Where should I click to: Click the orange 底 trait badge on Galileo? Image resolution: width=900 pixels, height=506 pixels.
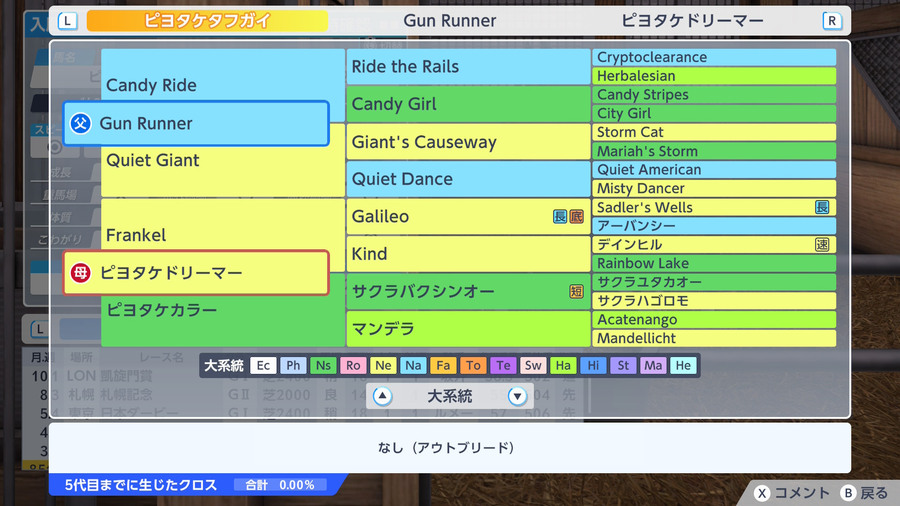(576, 216)
